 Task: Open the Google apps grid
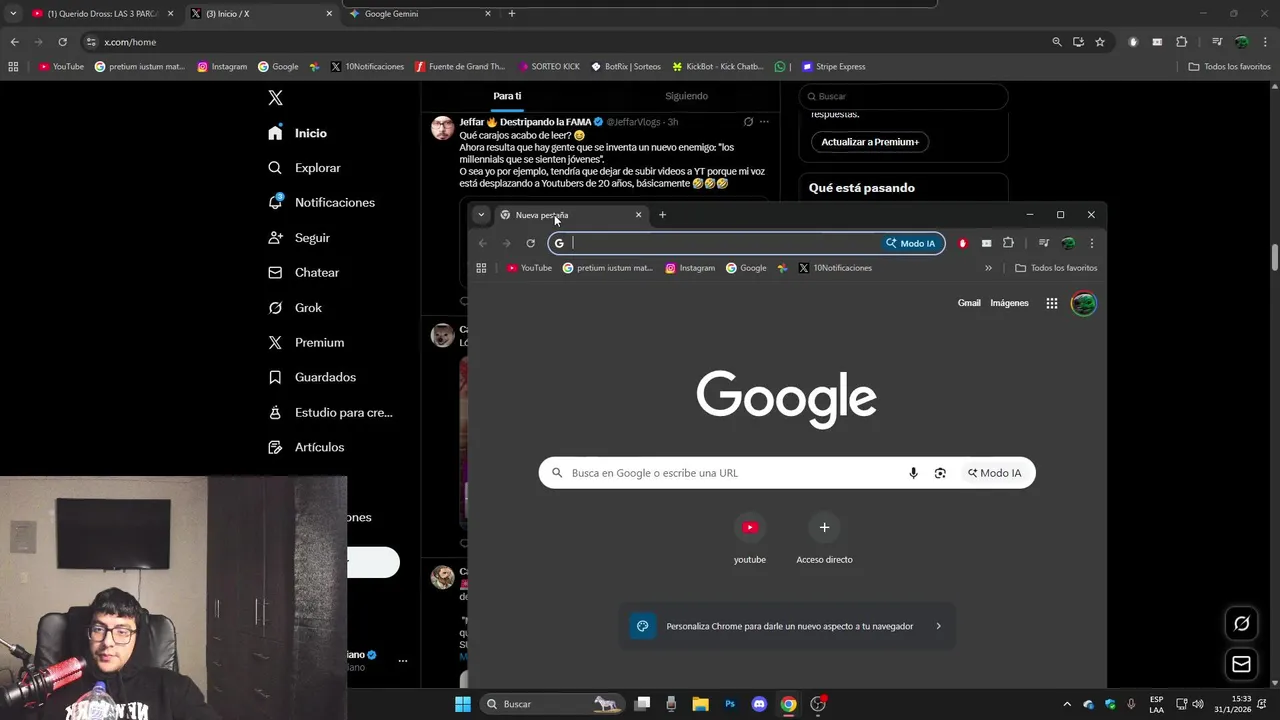click(x=1052, y=303)
